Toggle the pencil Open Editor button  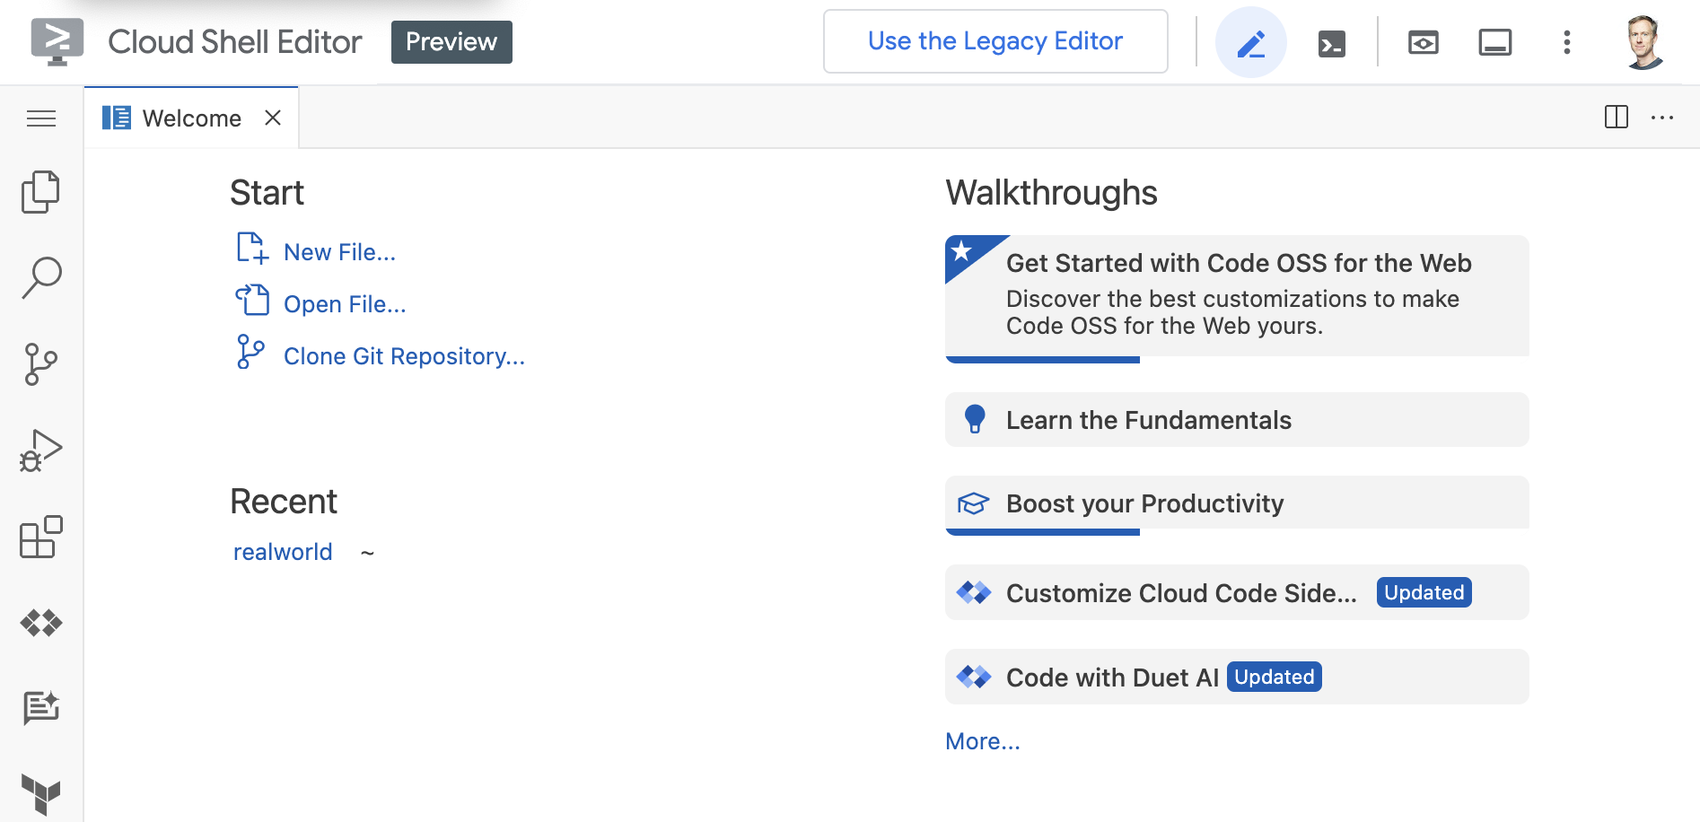pyautogui.click(x=1251, y=42)
